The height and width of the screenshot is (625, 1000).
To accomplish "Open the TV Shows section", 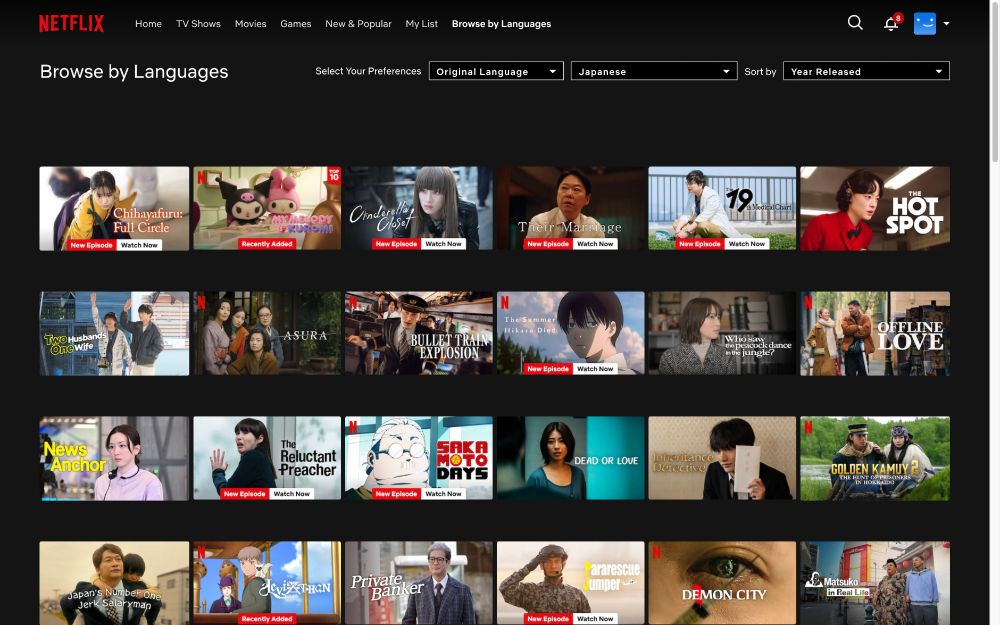I will point(198,24).
